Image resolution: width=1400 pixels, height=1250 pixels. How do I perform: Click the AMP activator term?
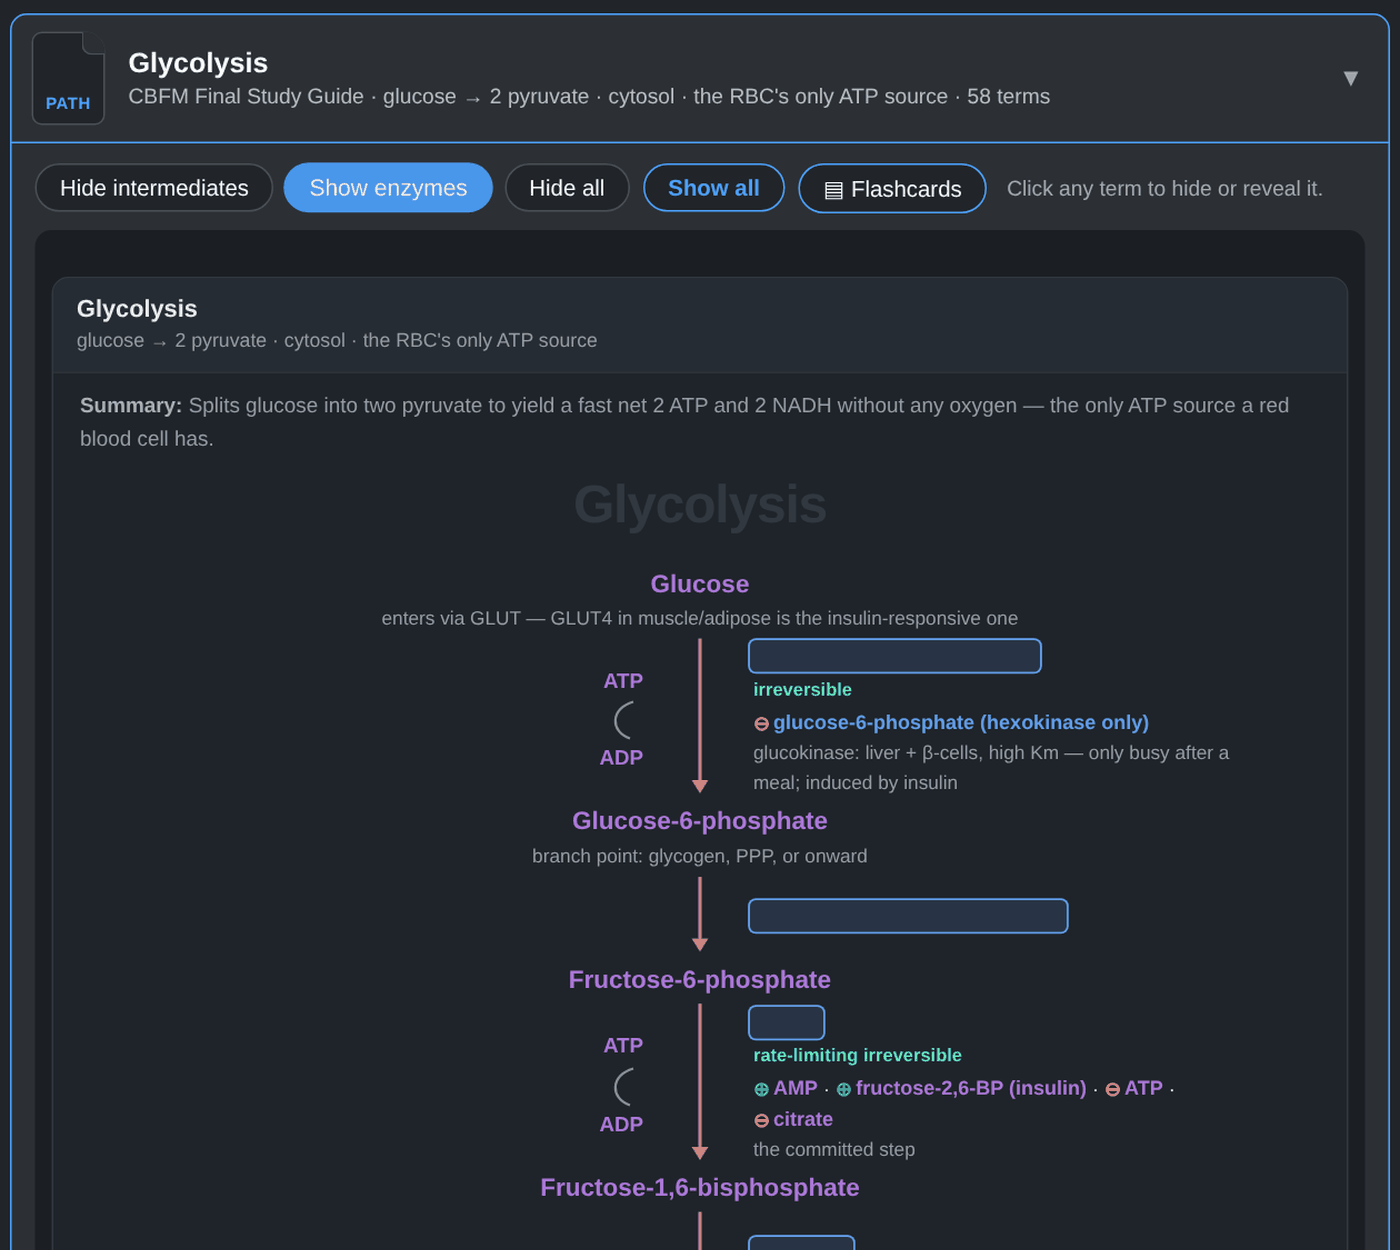point(795,1088)
